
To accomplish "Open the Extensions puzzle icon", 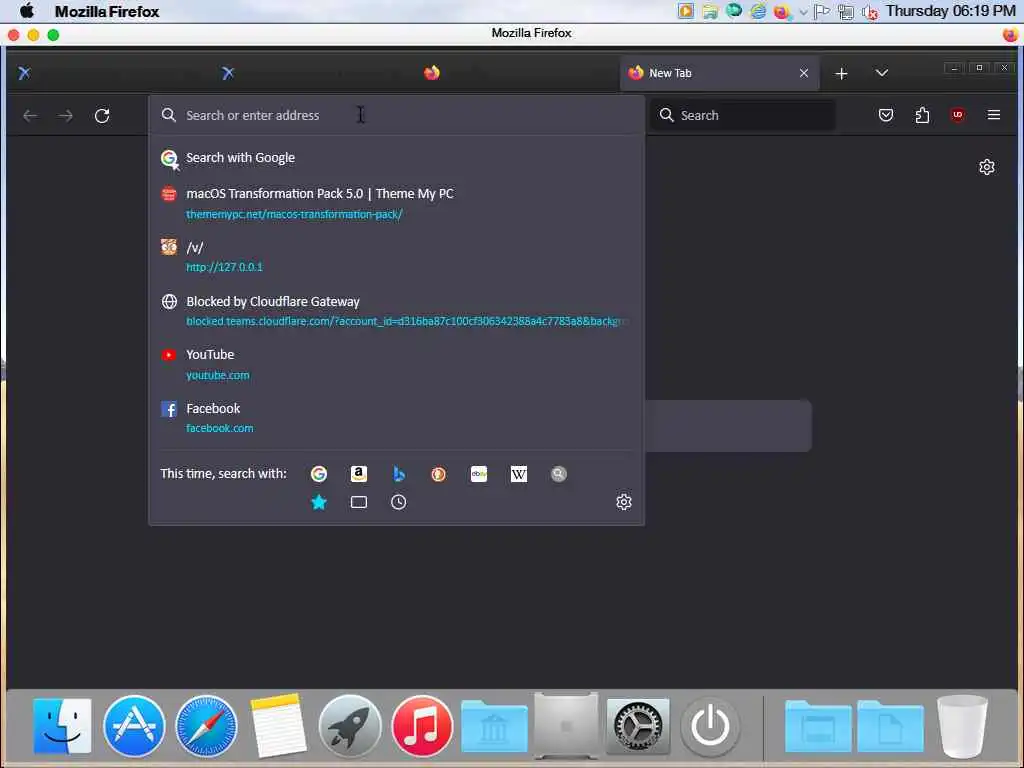I will 921,115.
